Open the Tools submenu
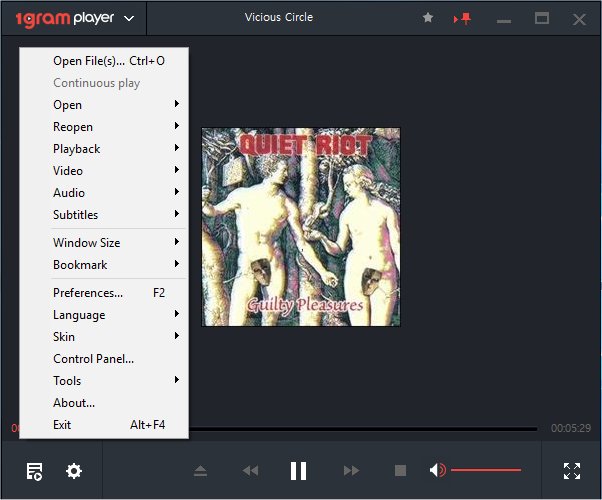The height and width of the screenshot is (500, 602). pos(104,381)
